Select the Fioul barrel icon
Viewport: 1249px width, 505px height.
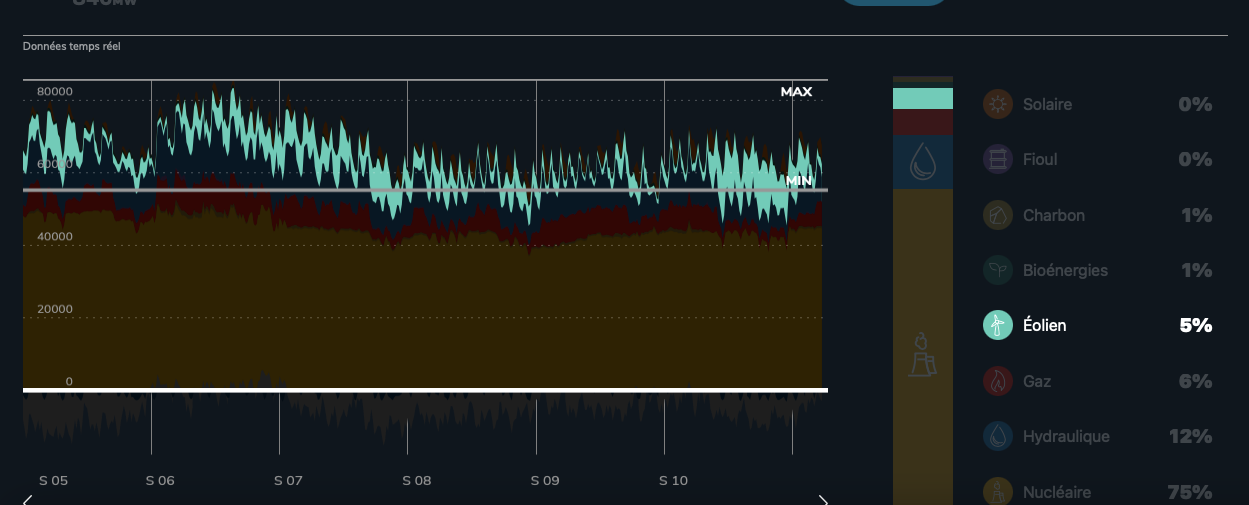[x=997, y=159]
